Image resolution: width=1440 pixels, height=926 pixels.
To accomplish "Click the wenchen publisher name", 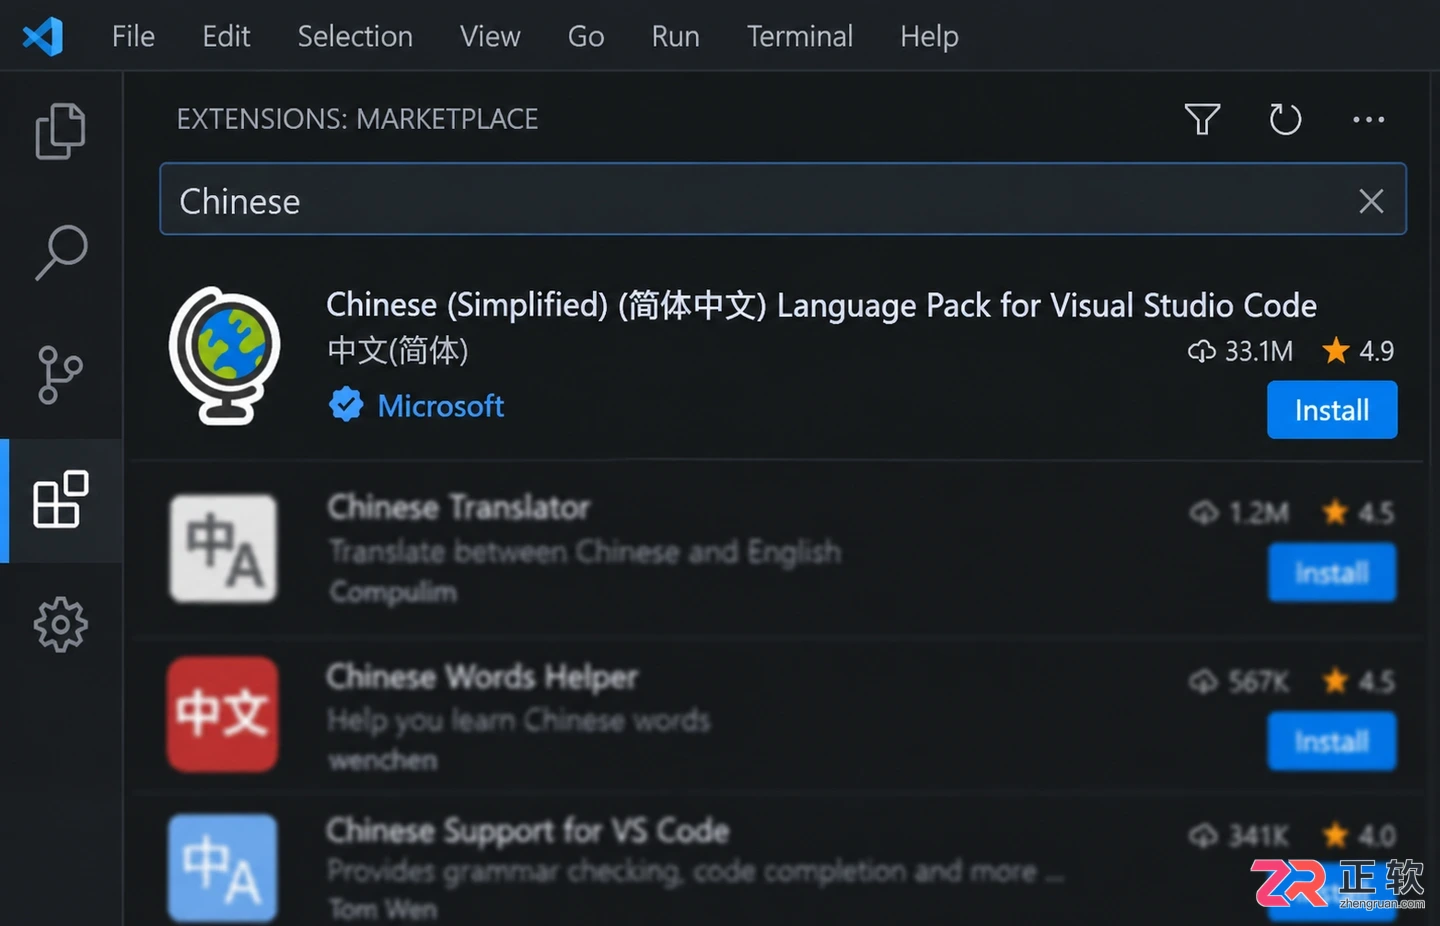I will click(383, 760).
